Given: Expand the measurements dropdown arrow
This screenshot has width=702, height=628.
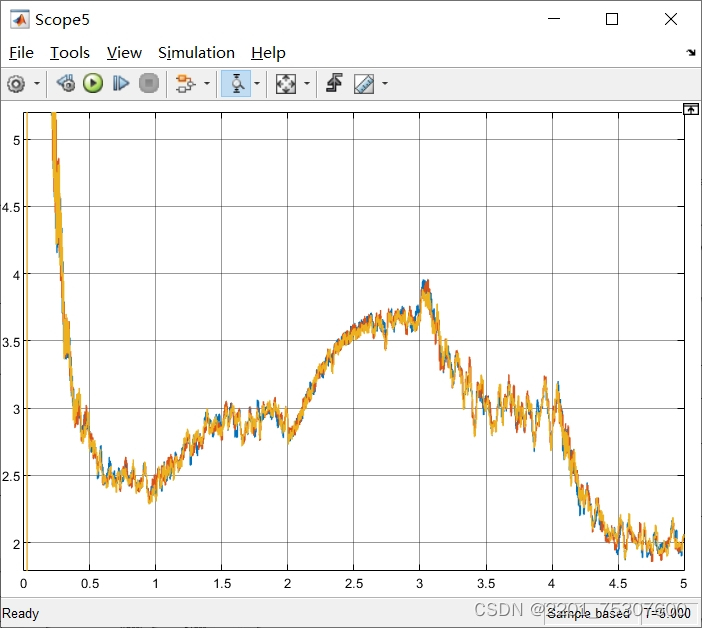Looking at the screenshot, I should 385,83.
